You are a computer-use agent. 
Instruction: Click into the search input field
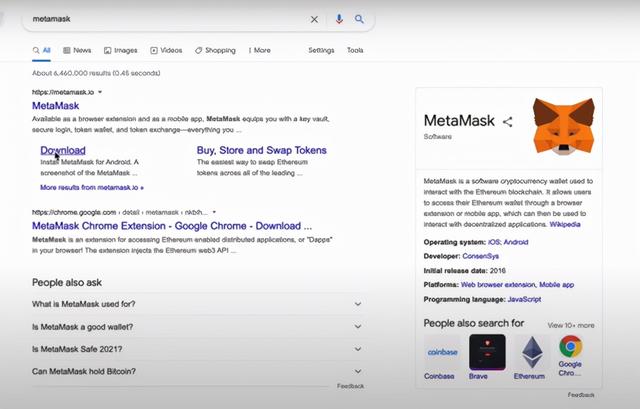coord(160,19)
